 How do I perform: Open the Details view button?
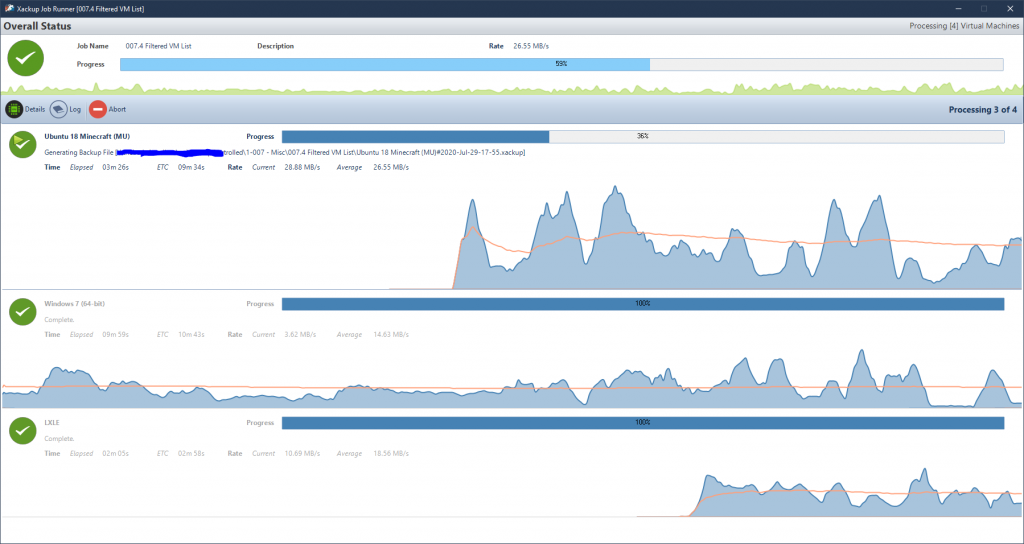(x=25, y=109)
